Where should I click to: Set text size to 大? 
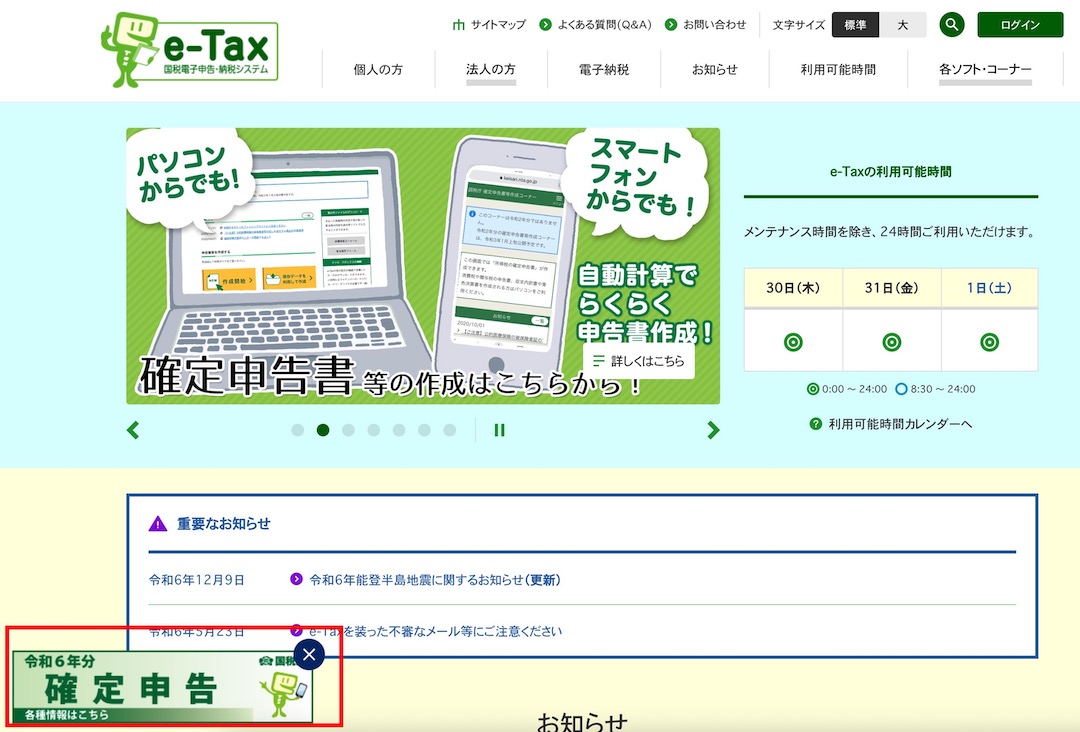902,25
